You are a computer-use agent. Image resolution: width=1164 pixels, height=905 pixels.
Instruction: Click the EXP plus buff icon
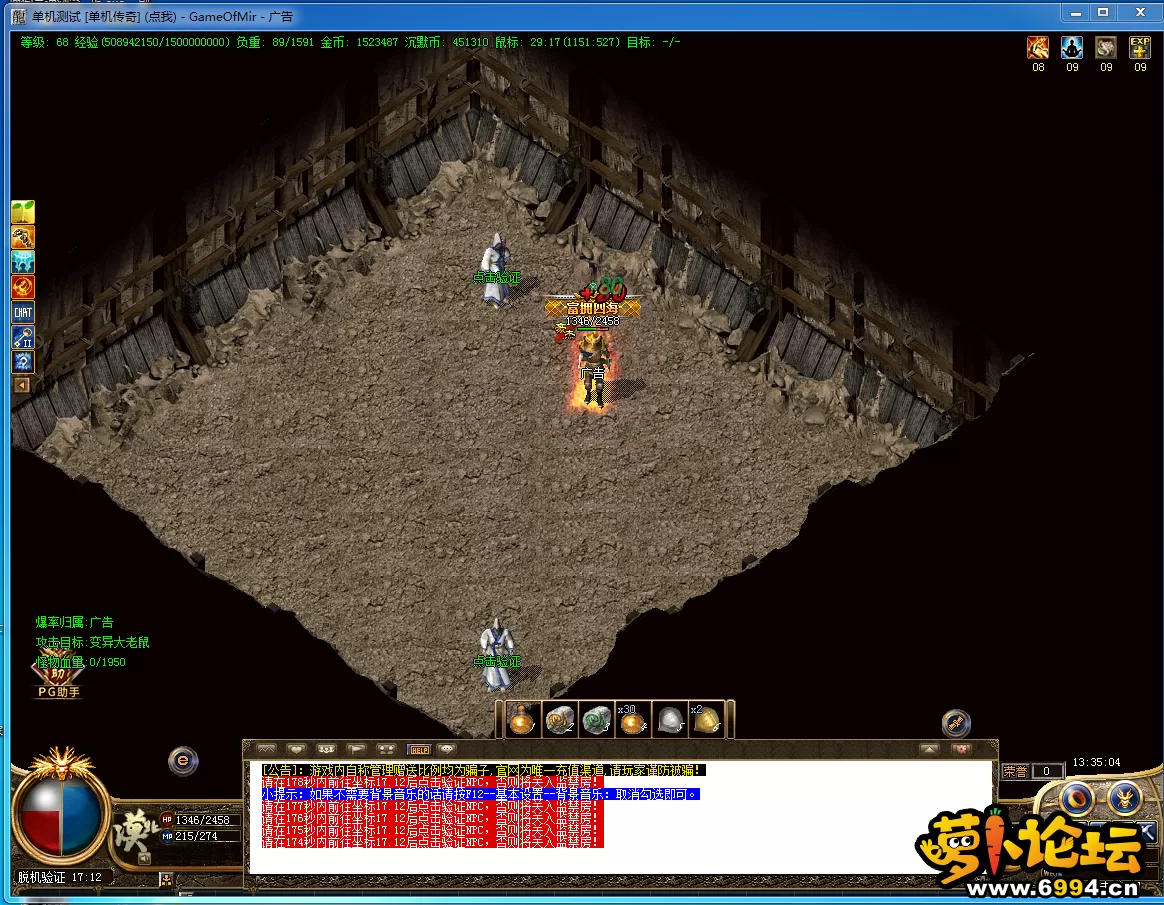coord(1140,48)
